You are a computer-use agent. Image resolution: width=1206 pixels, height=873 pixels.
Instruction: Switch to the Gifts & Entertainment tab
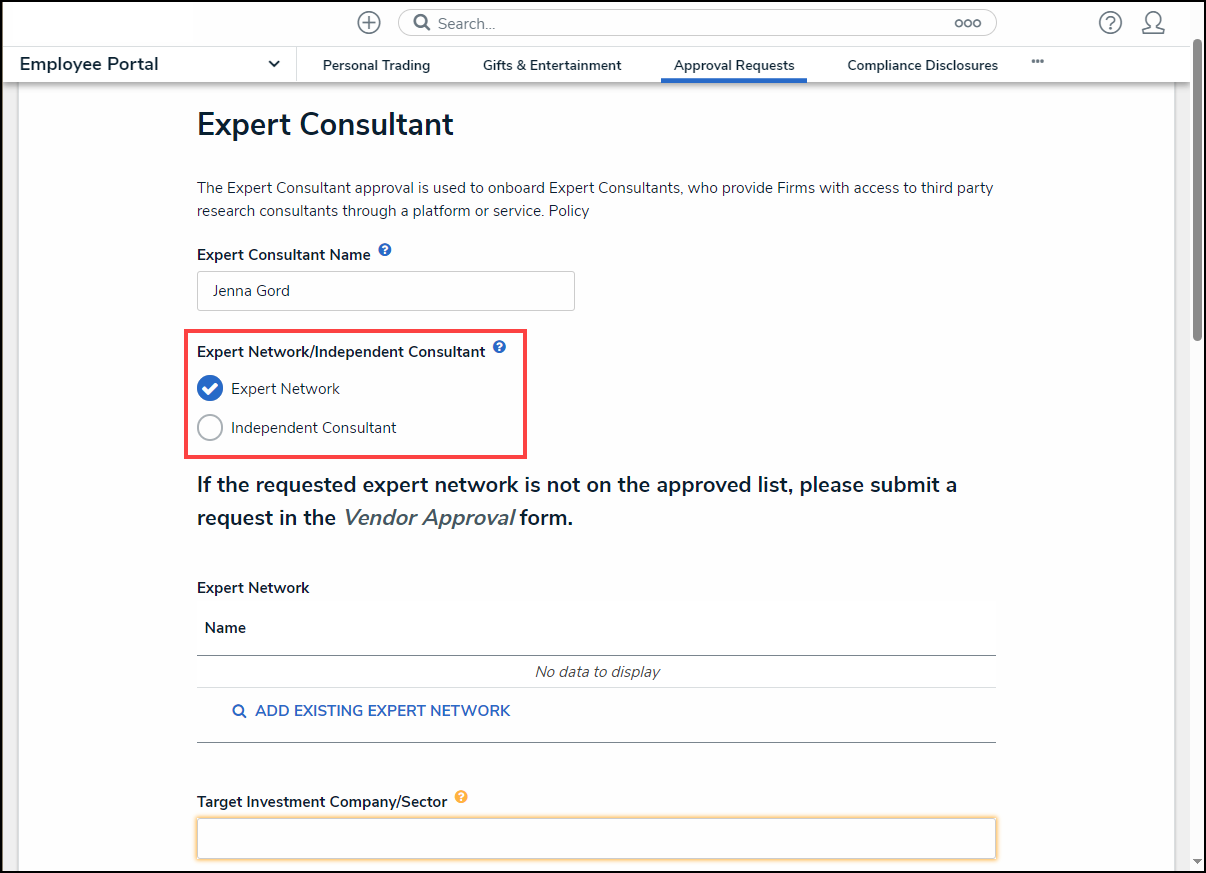(551, 64)
